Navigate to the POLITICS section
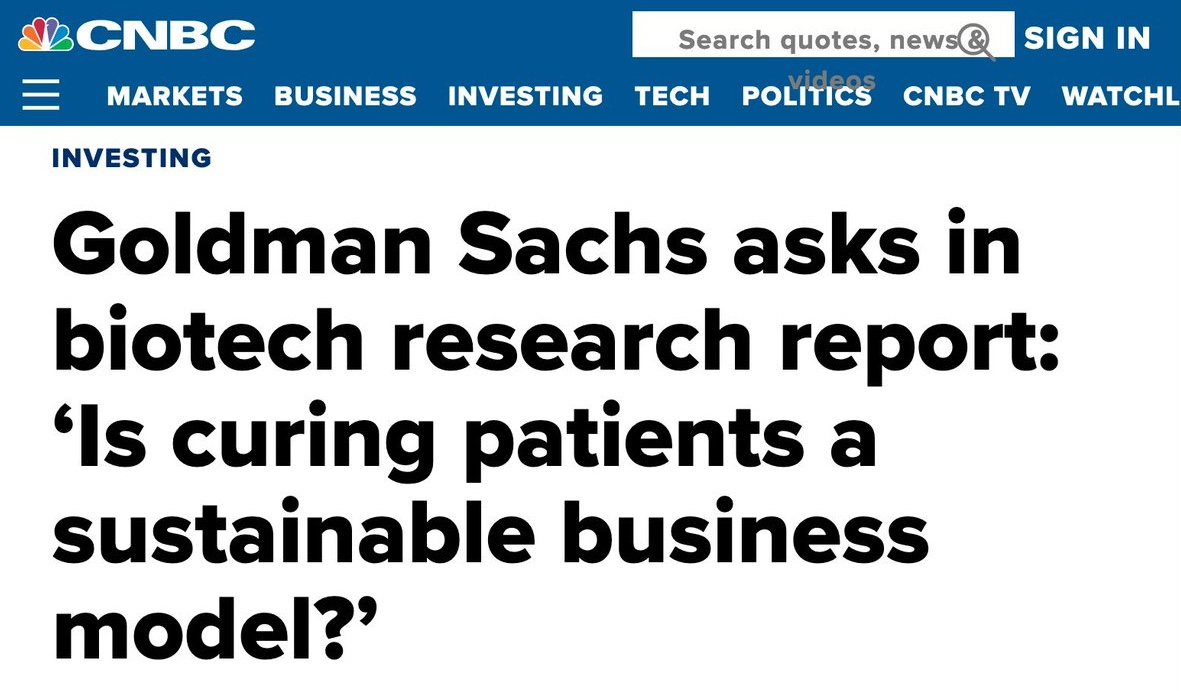 click(806, 96)
